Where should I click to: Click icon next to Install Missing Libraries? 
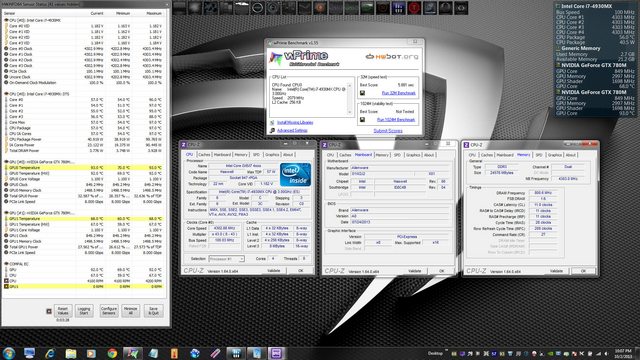tap(272, 122)
